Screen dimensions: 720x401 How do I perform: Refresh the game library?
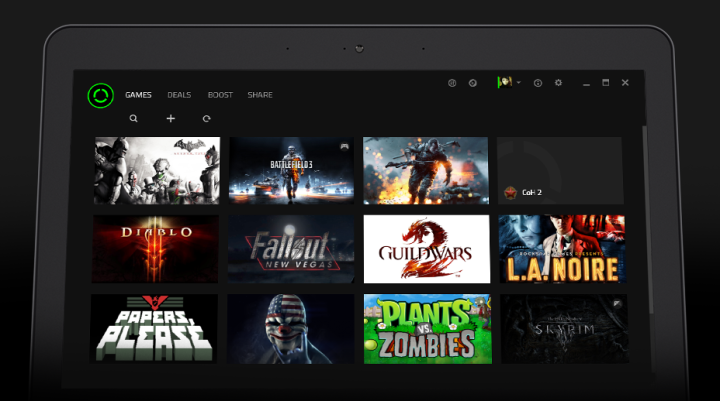click(207, 119)
